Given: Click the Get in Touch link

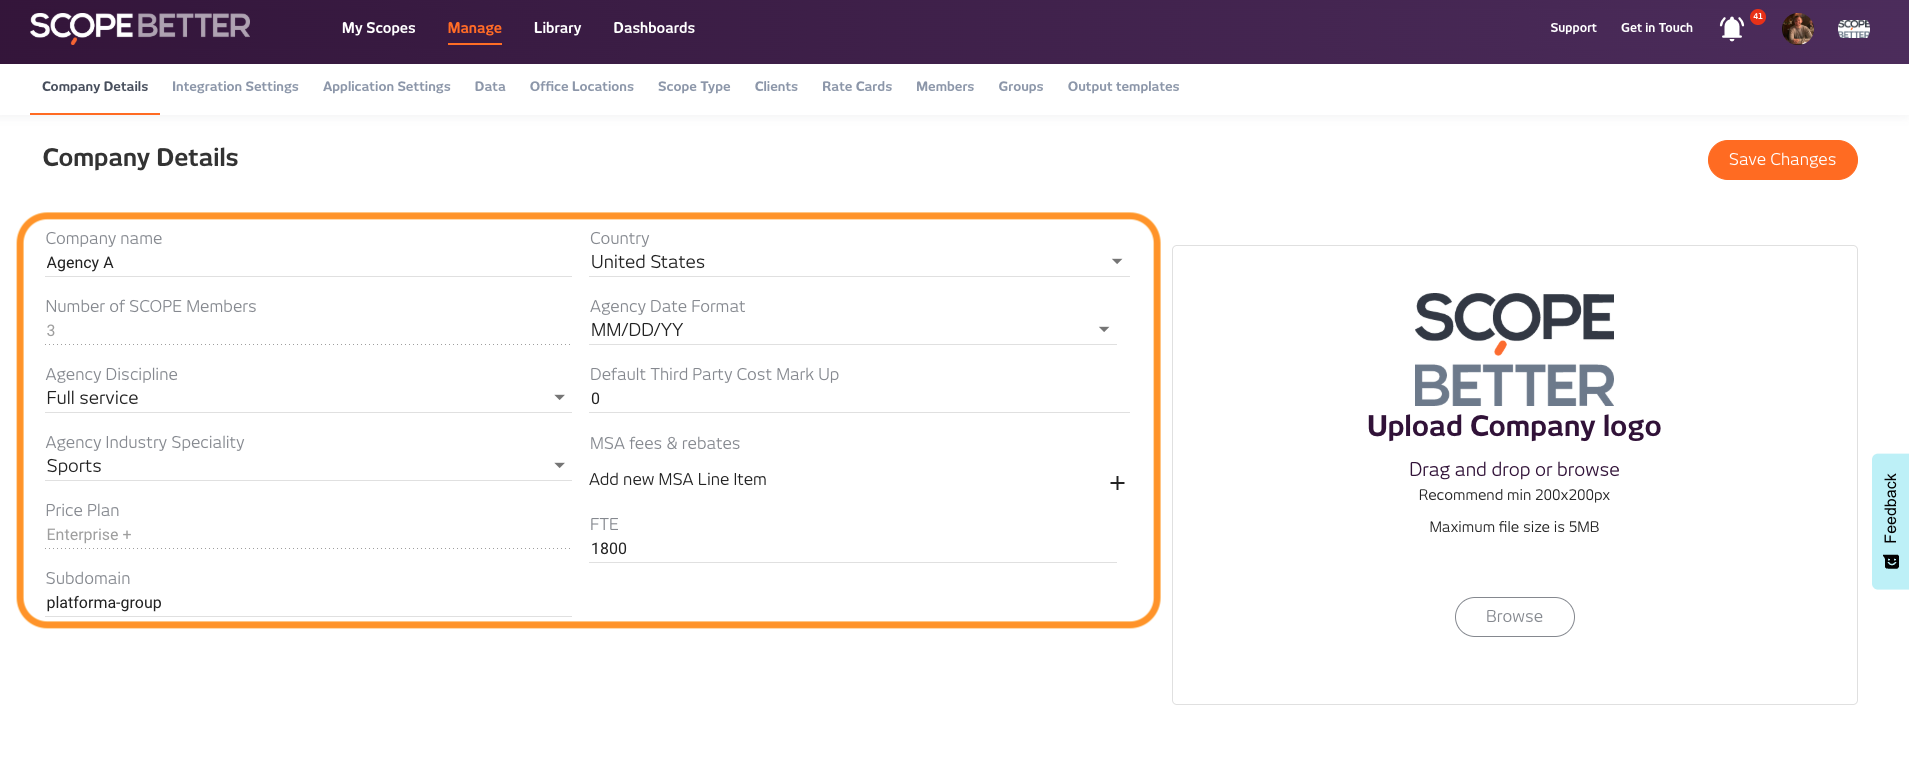Looking at the screenshot, I should click(x=1656, y=28).
